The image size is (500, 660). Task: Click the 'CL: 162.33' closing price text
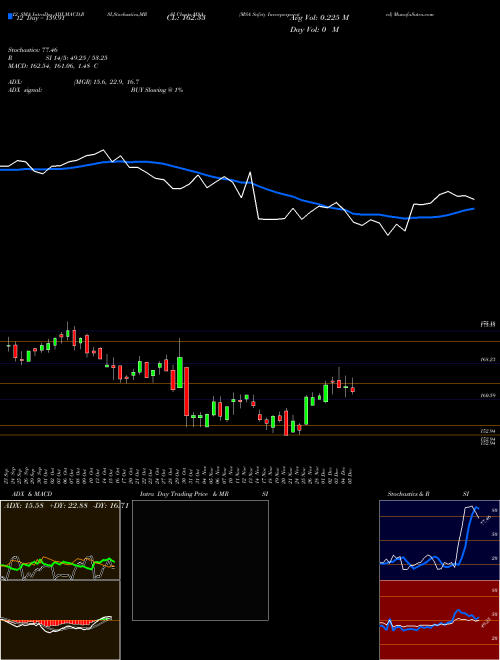coord(185,18)
